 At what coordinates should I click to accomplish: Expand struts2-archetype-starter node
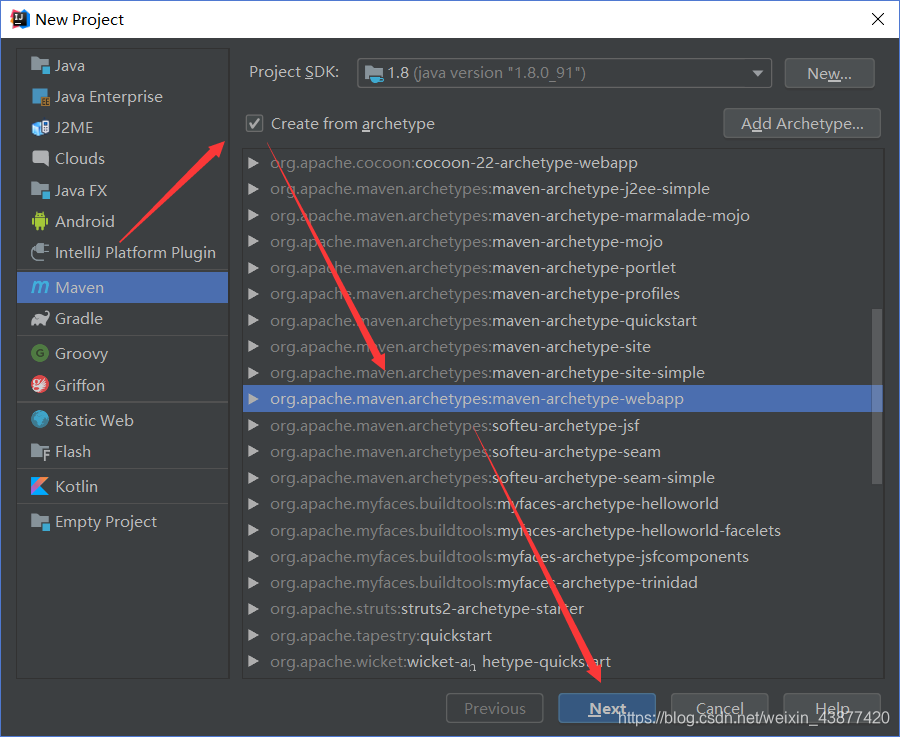coord(253,609)
